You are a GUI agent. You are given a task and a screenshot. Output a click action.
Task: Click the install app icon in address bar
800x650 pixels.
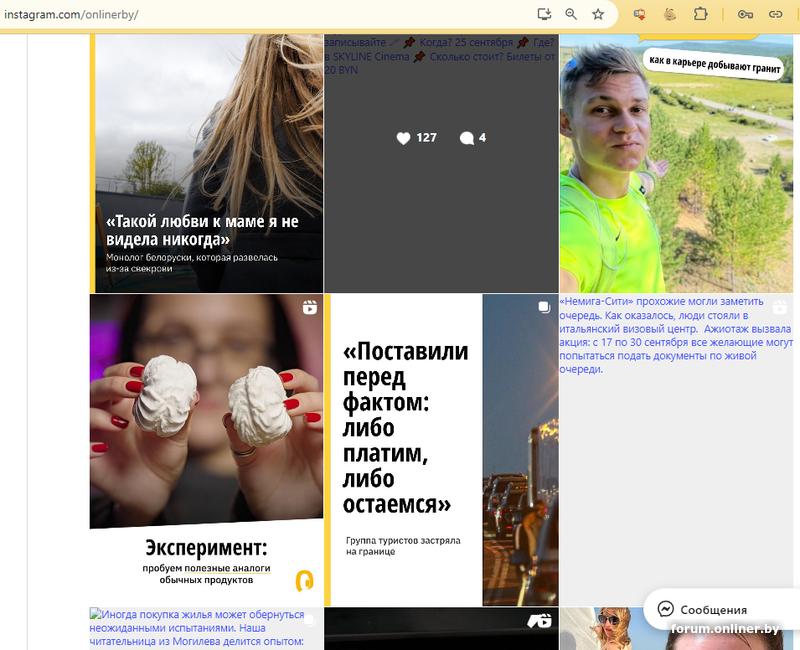[x=544, y=14]
